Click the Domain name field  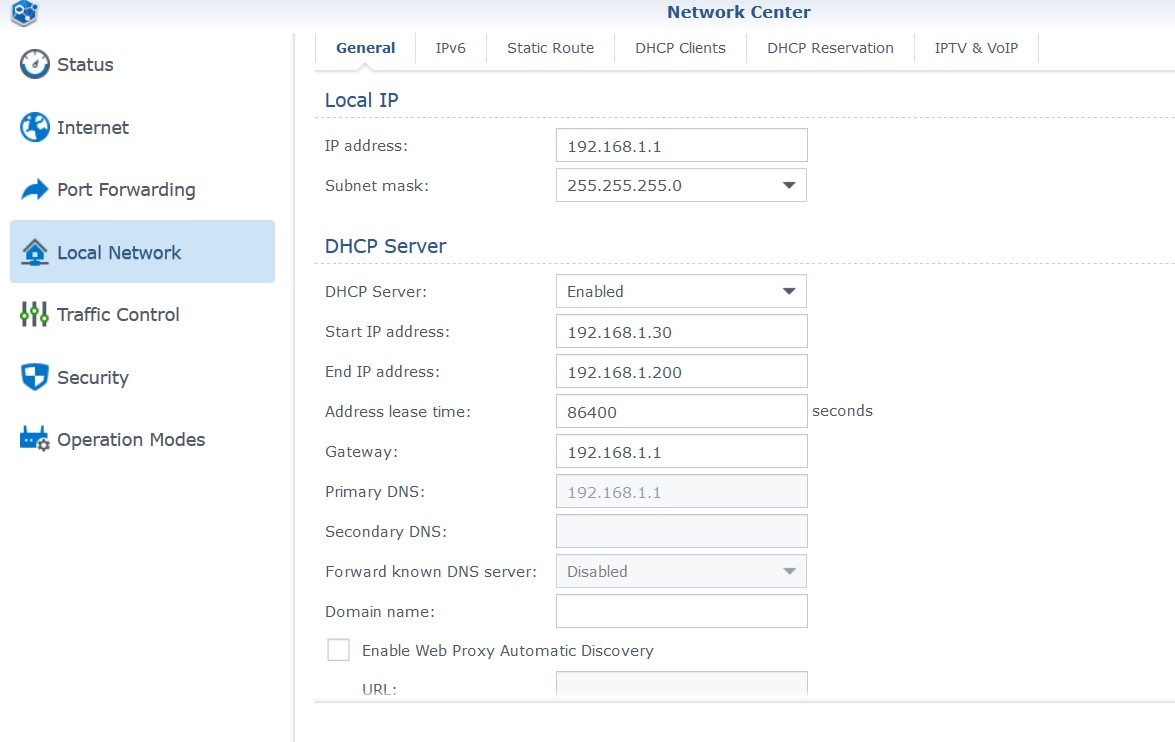(x=681, y=612)
